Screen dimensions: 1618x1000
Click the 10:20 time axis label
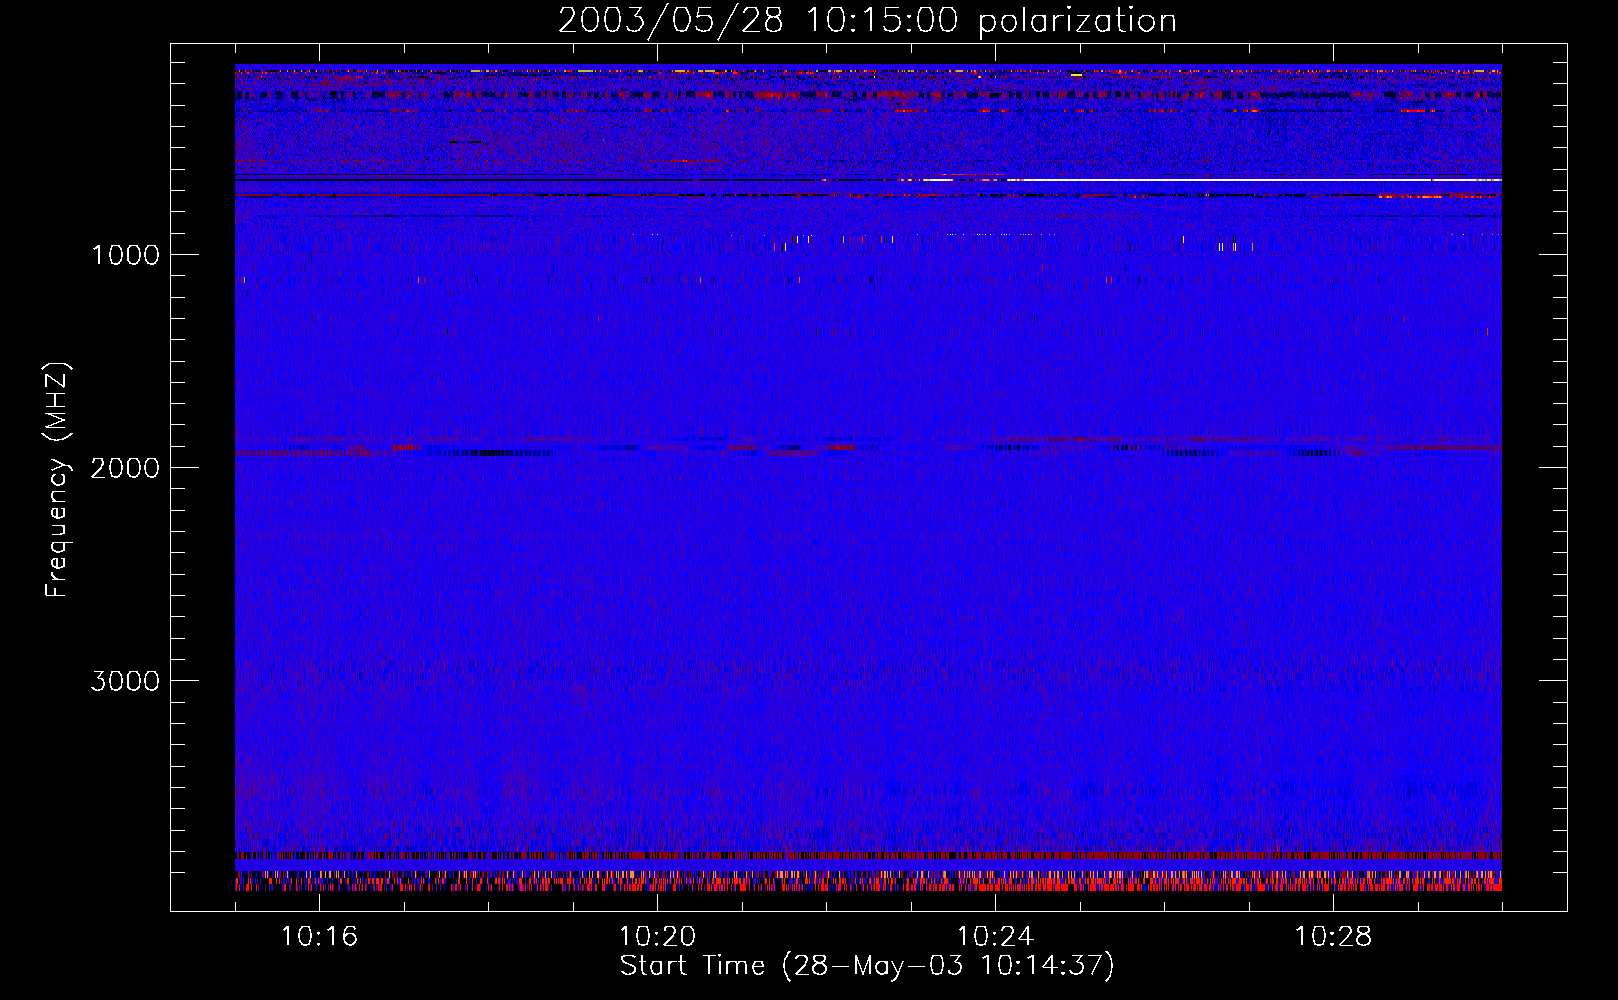coord(657,936)
